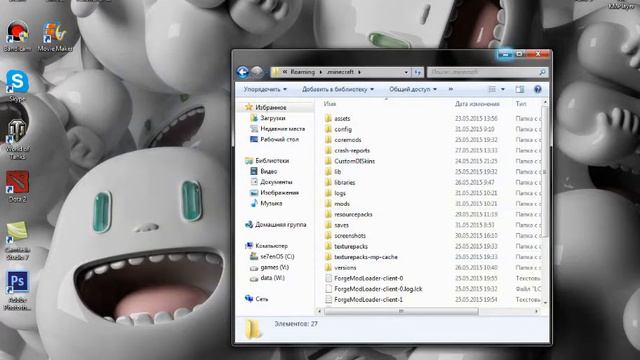Select the ForgeModLoader-client-1 file
Viewport: 640px width, 360px height.
click(x=368, y=299)
